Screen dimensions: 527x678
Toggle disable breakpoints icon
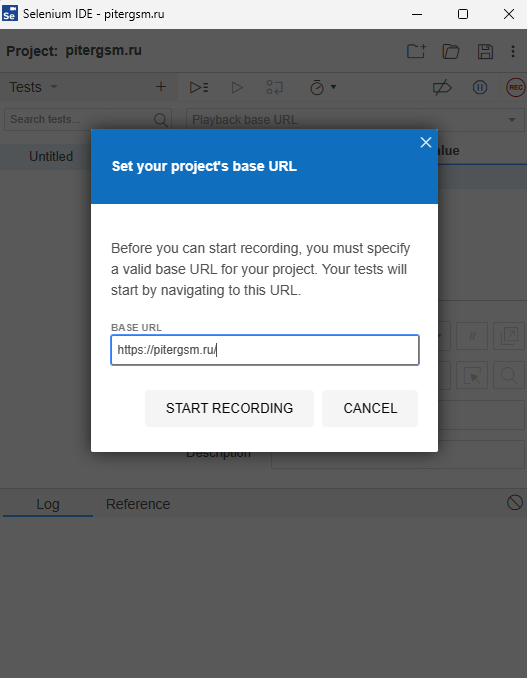point(442,88)
